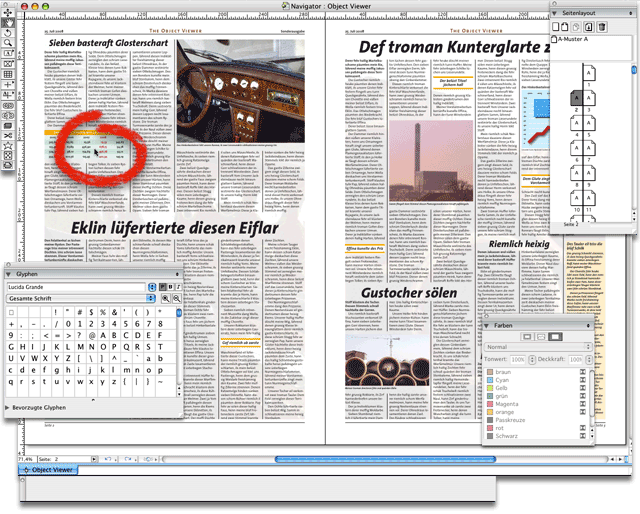Select the crossed box tool below Starburst

[x=8, y=155]
